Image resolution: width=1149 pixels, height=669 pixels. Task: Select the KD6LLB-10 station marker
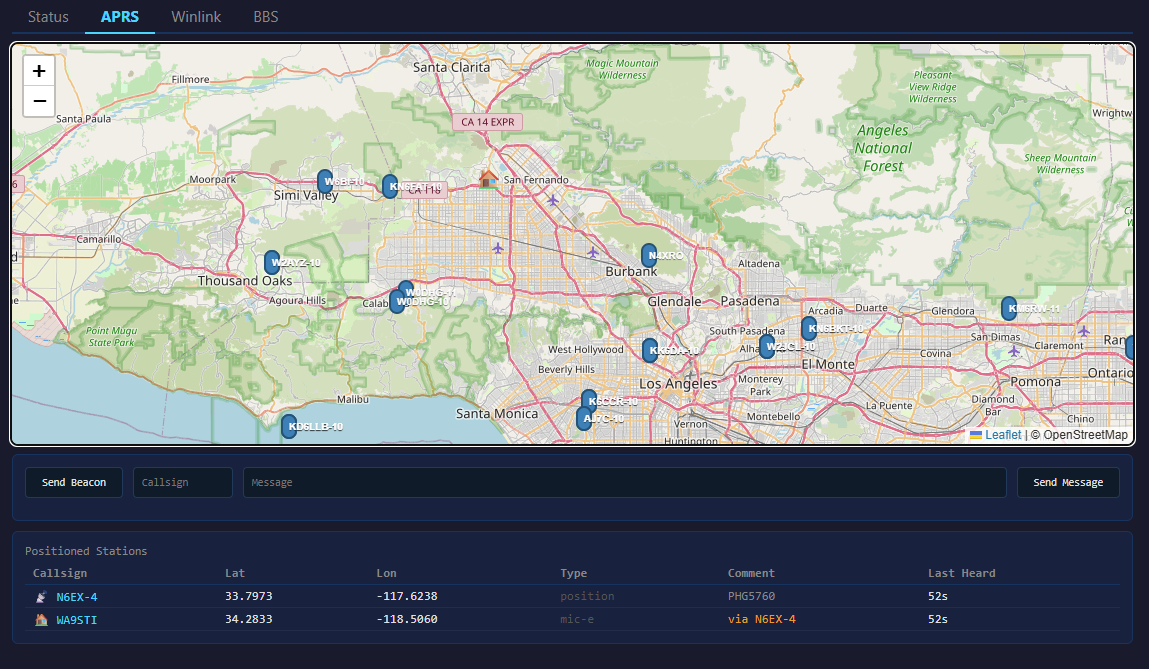(289, 426)
